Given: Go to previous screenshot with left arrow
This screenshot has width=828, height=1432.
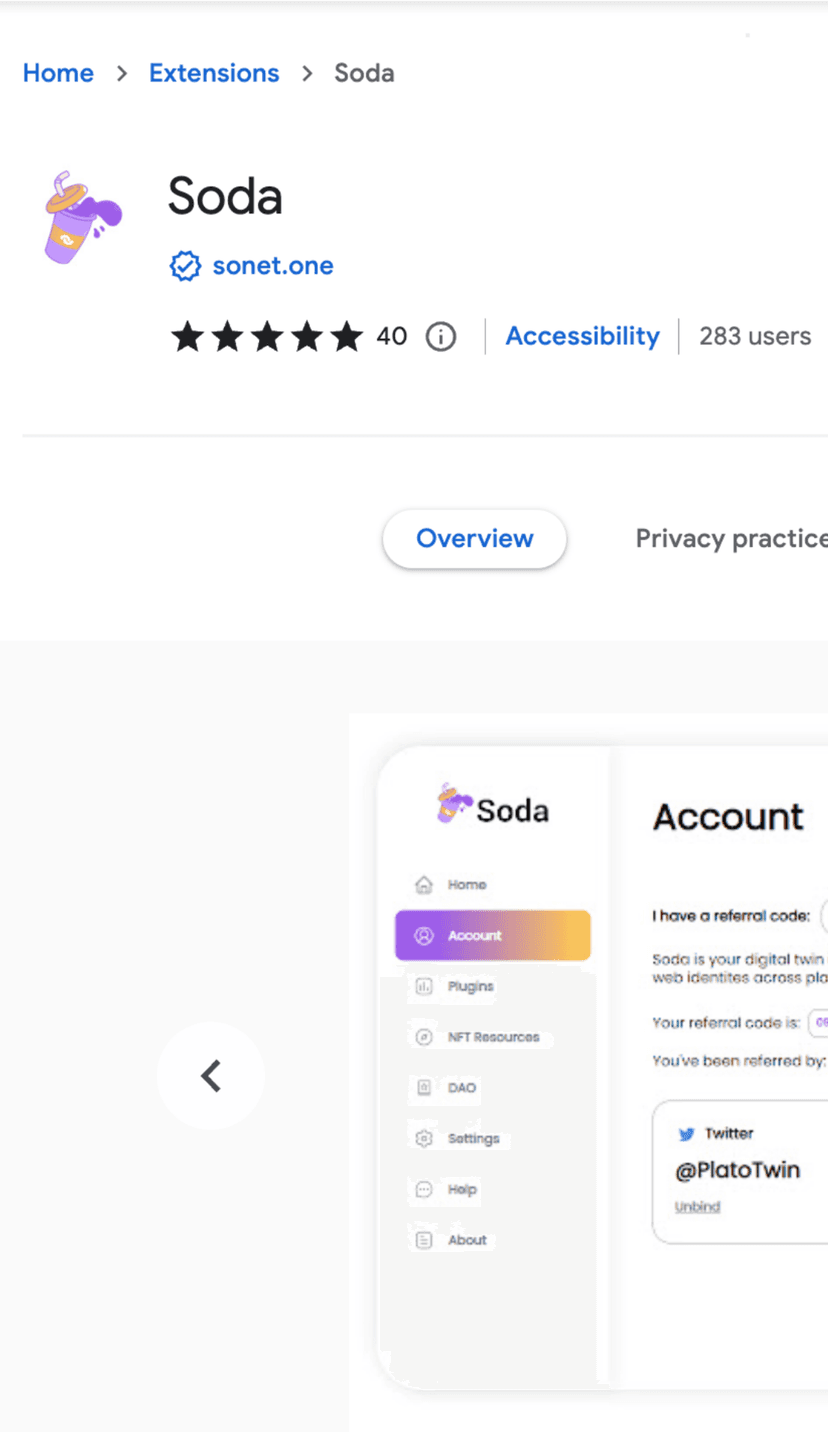Looking at the screenshot, I should tap(211, 1076).
